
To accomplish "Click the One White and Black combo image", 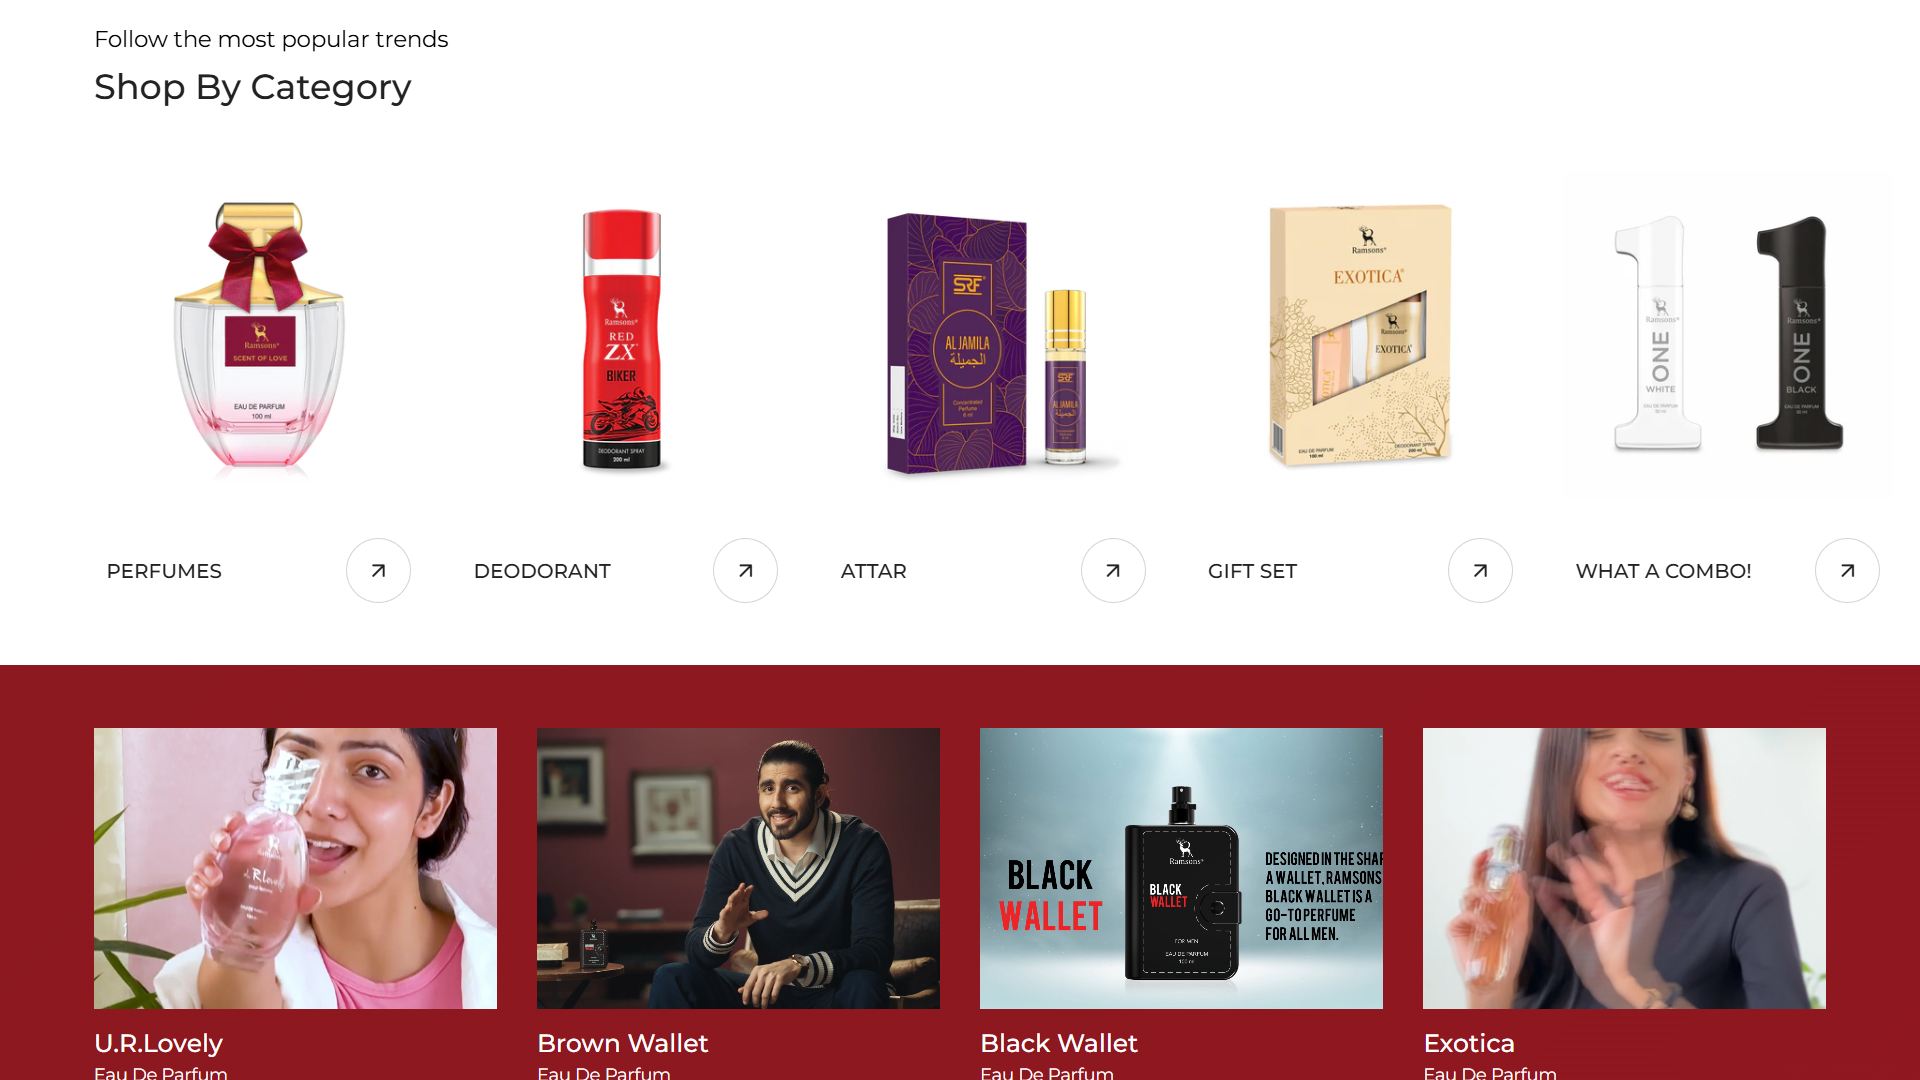I will pos(1728,336).
